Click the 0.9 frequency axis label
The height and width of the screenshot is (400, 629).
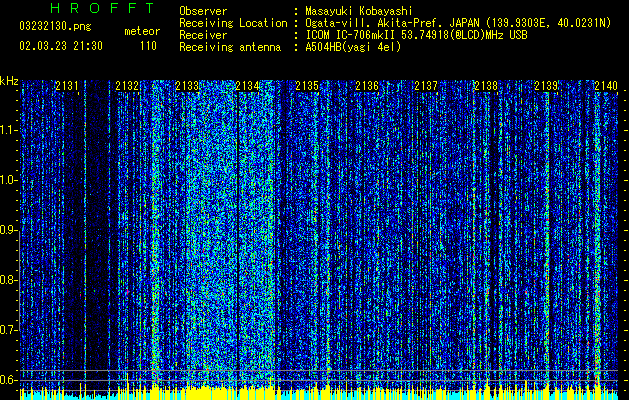pyautogui.click(x=8, y=230)
